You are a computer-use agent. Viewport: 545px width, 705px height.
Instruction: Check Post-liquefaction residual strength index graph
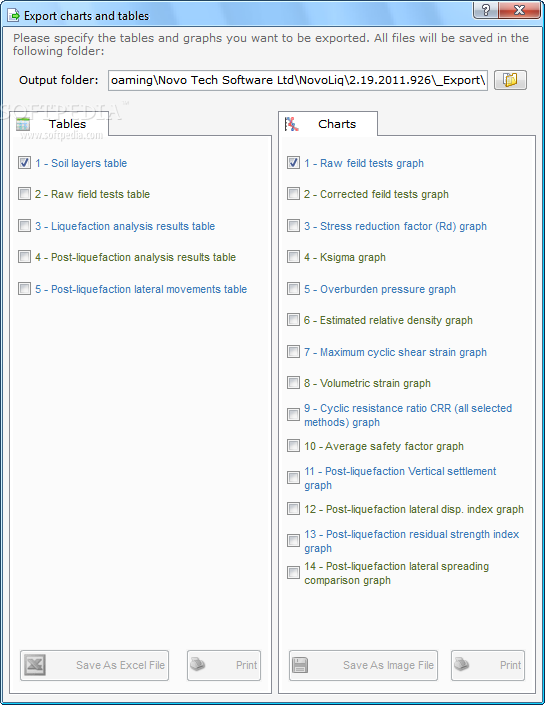point(293,540)
